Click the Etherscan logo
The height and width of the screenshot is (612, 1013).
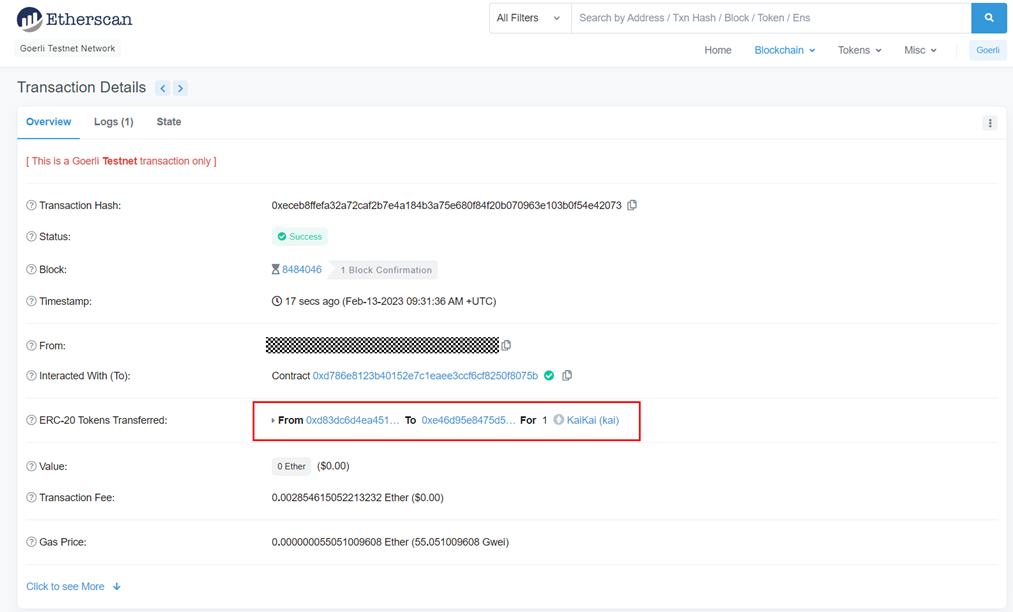[74, 19]
